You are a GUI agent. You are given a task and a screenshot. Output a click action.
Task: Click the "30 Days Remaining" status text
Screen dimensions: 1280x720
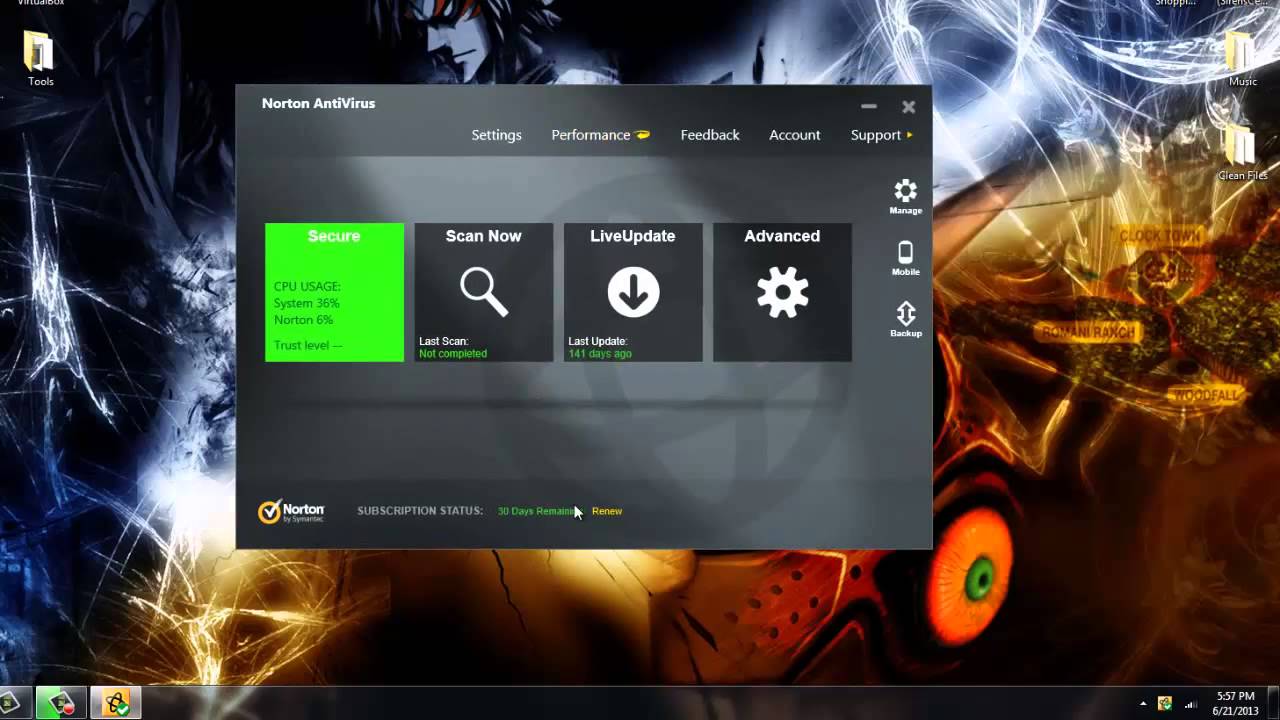click(538, 511)
